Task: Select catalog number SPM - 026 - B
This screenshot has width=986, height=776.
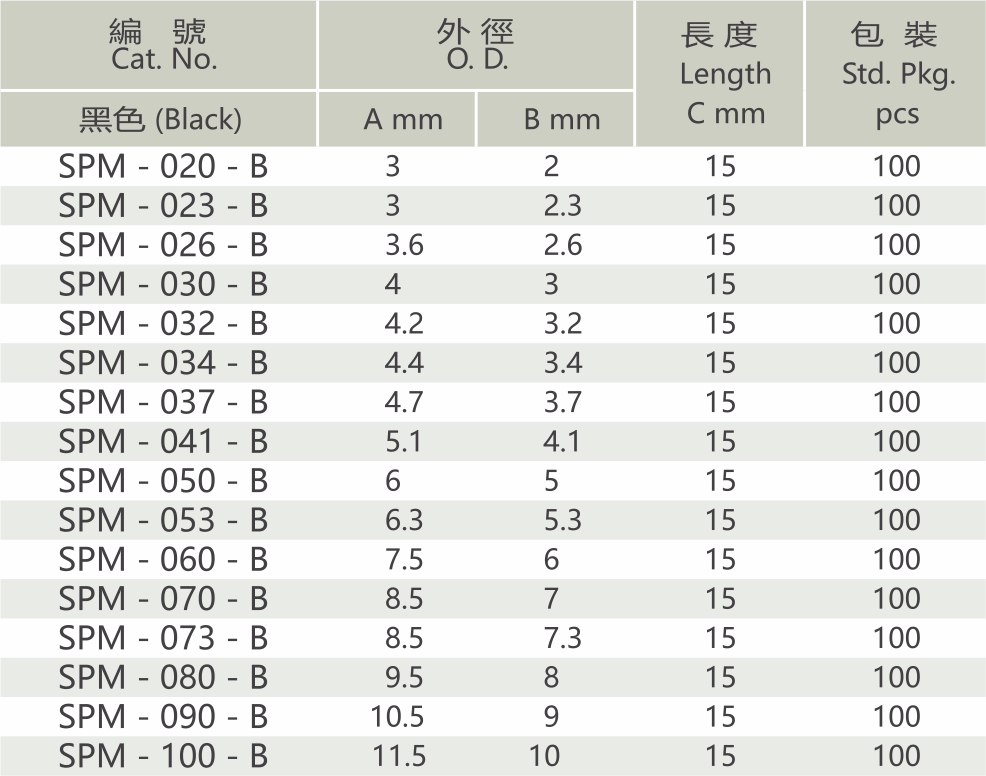Action: [163, 245]
